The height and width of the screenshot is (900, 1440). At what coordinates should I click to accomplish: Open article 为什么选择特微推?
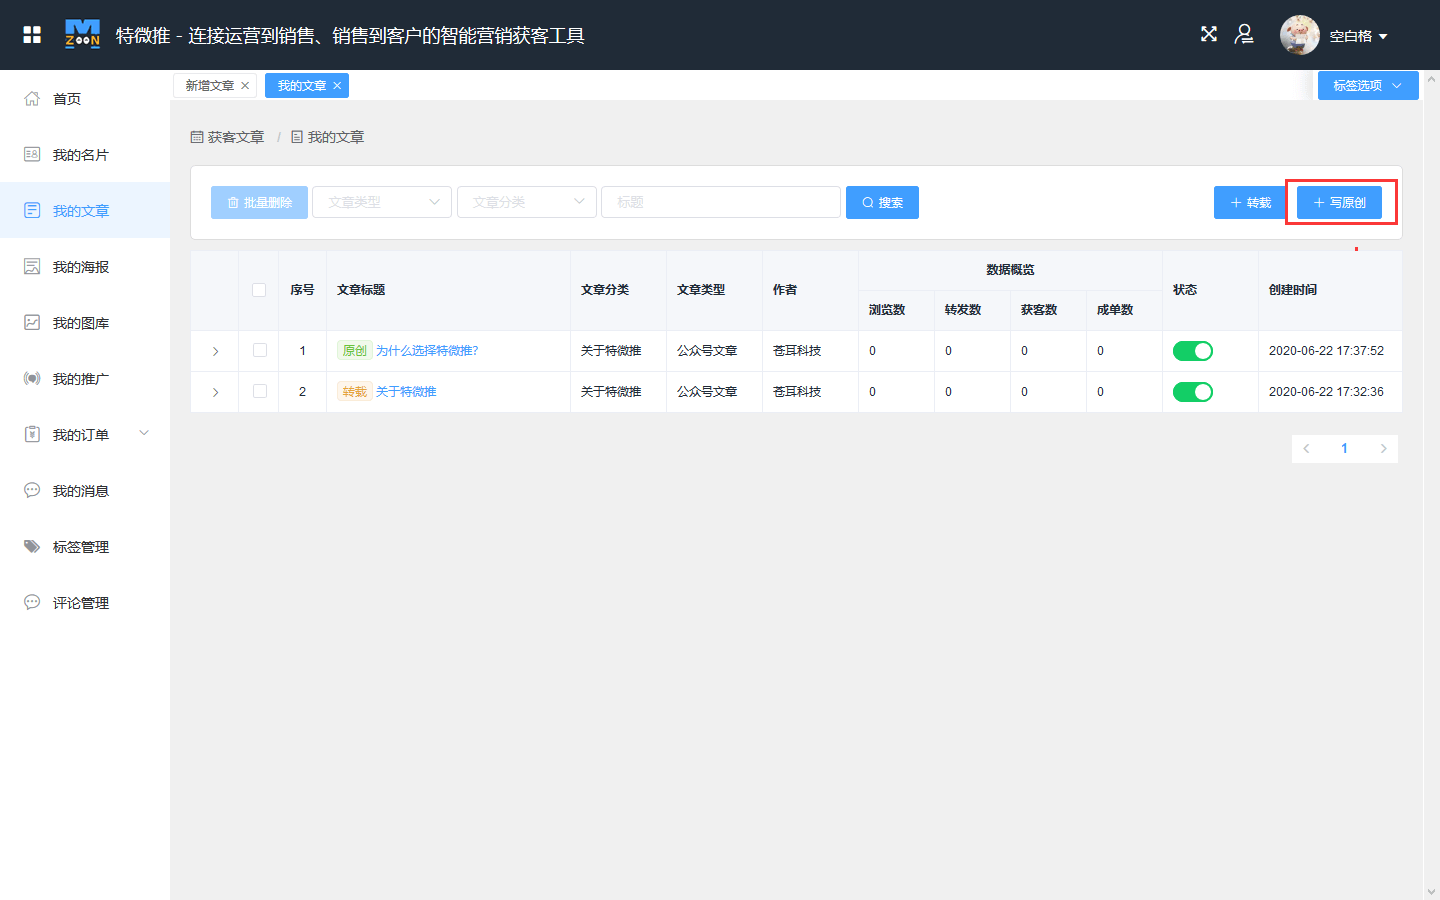point(427,351)
